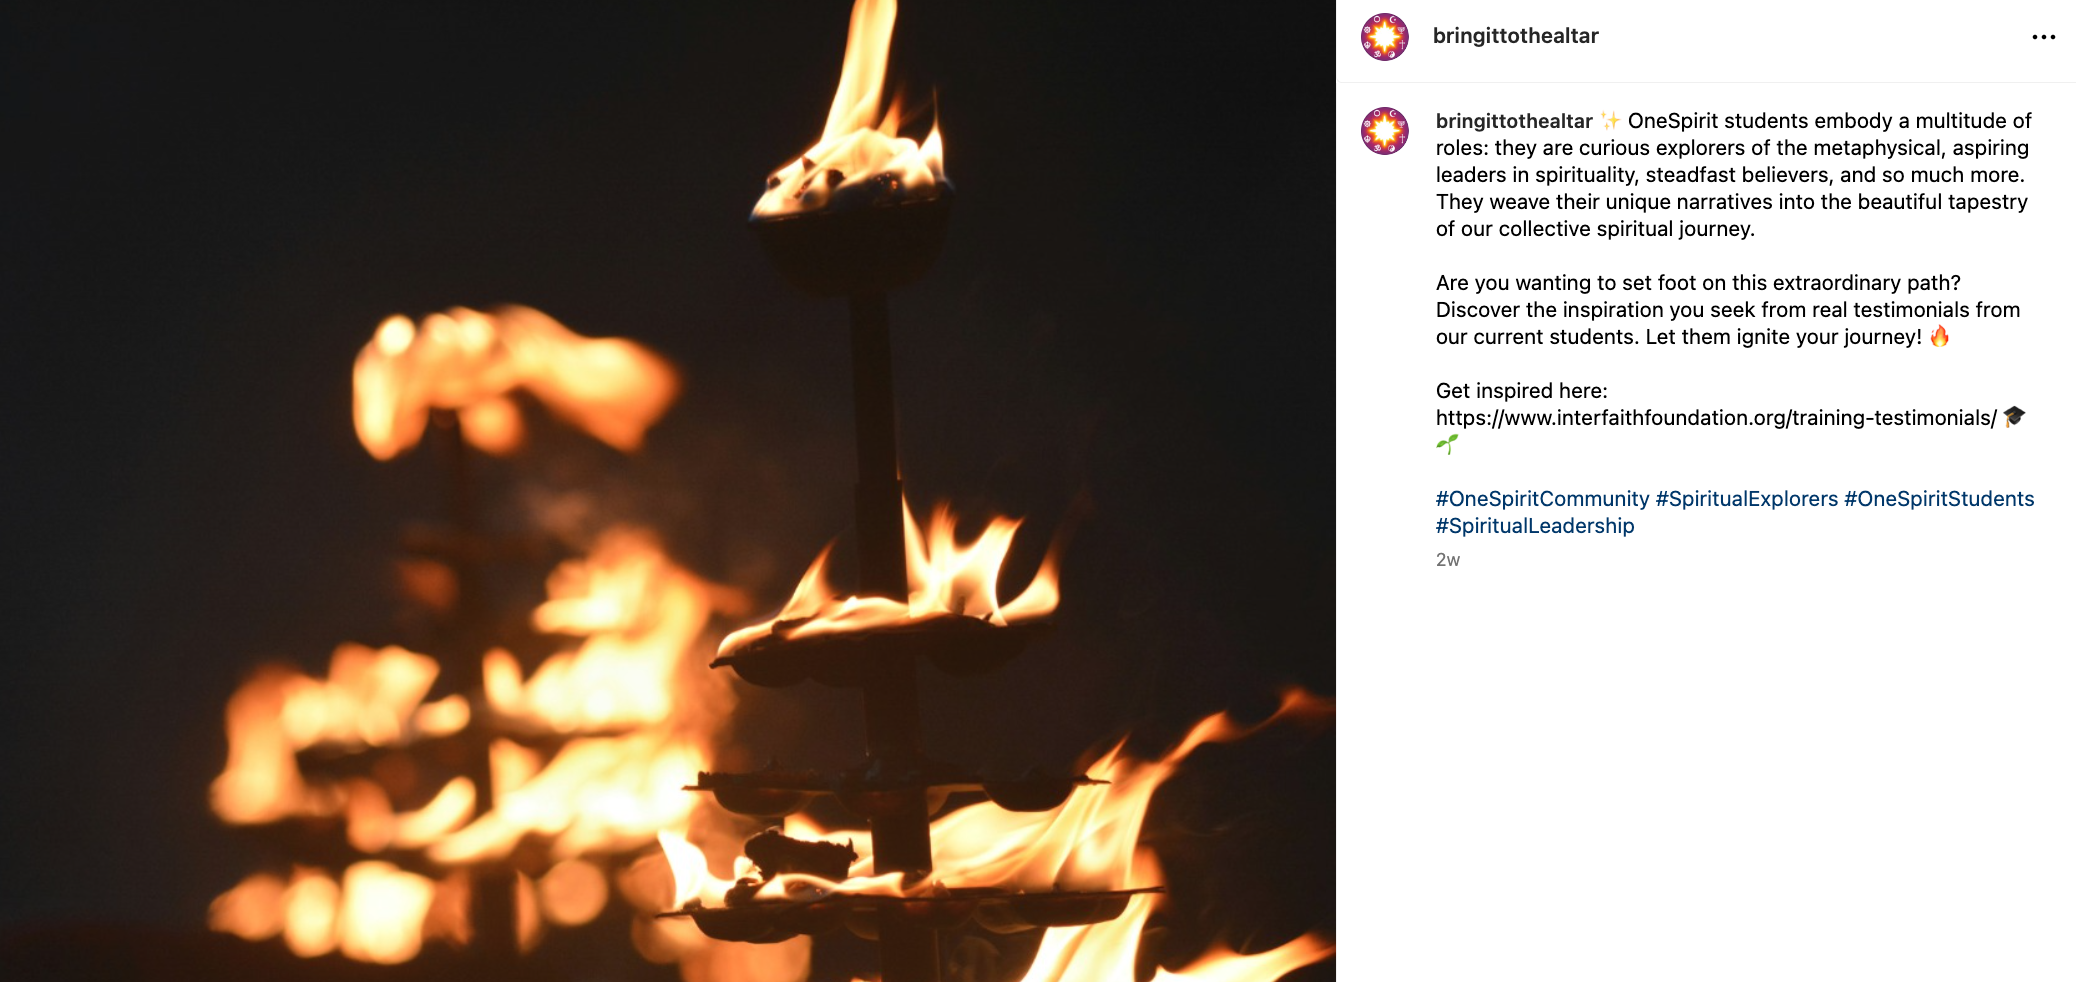Open the three-dots more options menu

tap(2043, 37)
